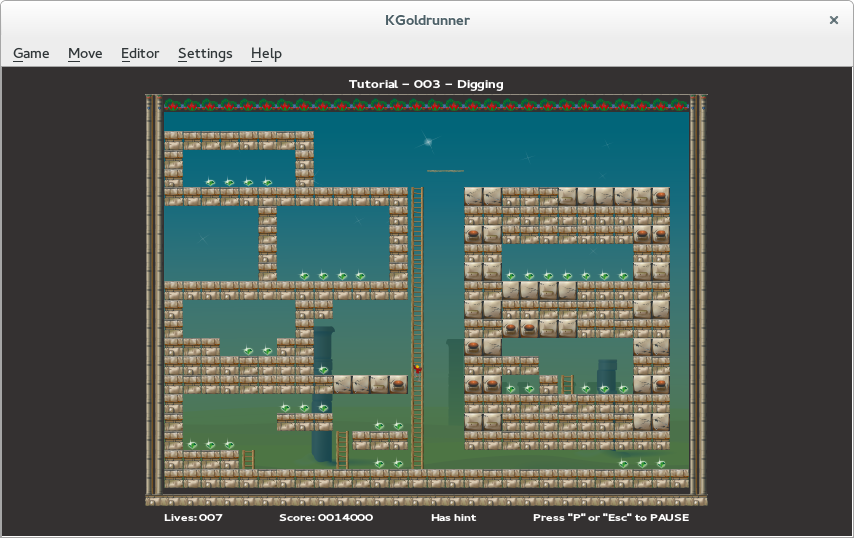The image size is (854, 538).
Task: Click the leftmost gold on the bottom-right floor
Action: 624,464
